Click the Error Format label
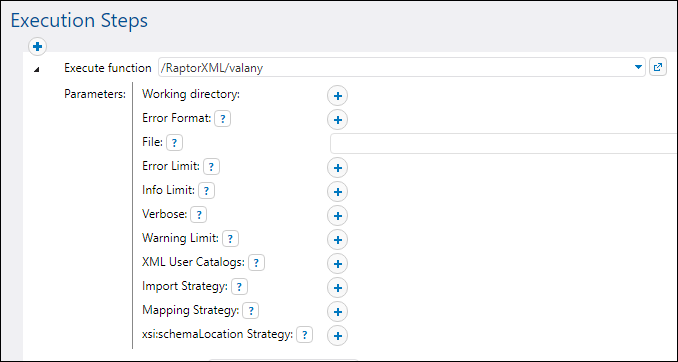This screenshot has height=362, width=678. 176,118
